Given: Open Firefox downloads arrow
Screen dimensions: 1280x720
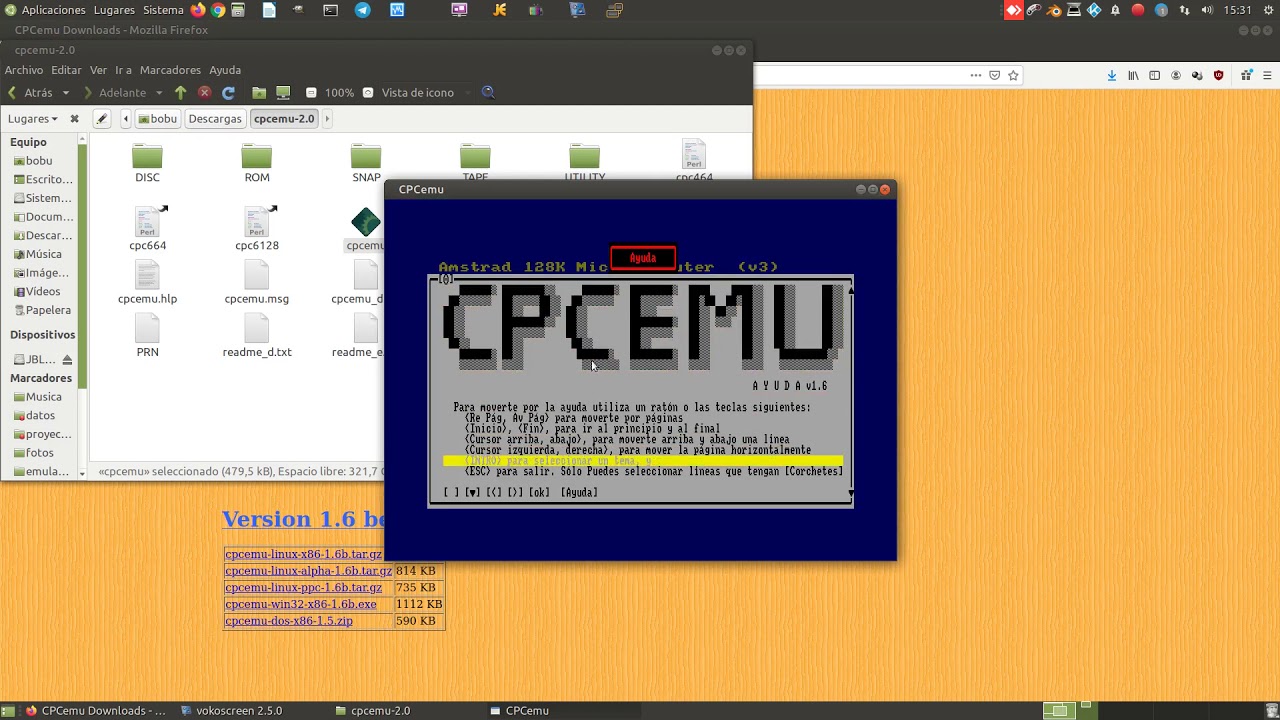Looking at the screenshot, I should pyautogui.click(x=1111, y=75).
